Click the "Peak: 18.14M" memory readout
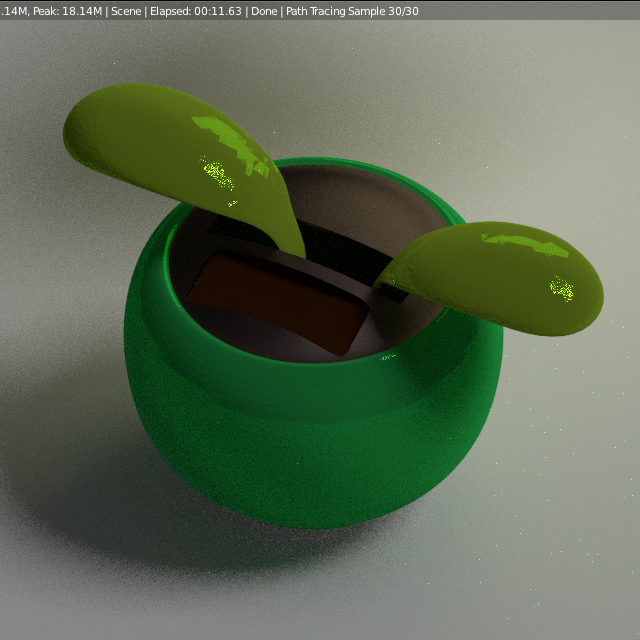Viewport: 640px width, 640px height. 67,11
